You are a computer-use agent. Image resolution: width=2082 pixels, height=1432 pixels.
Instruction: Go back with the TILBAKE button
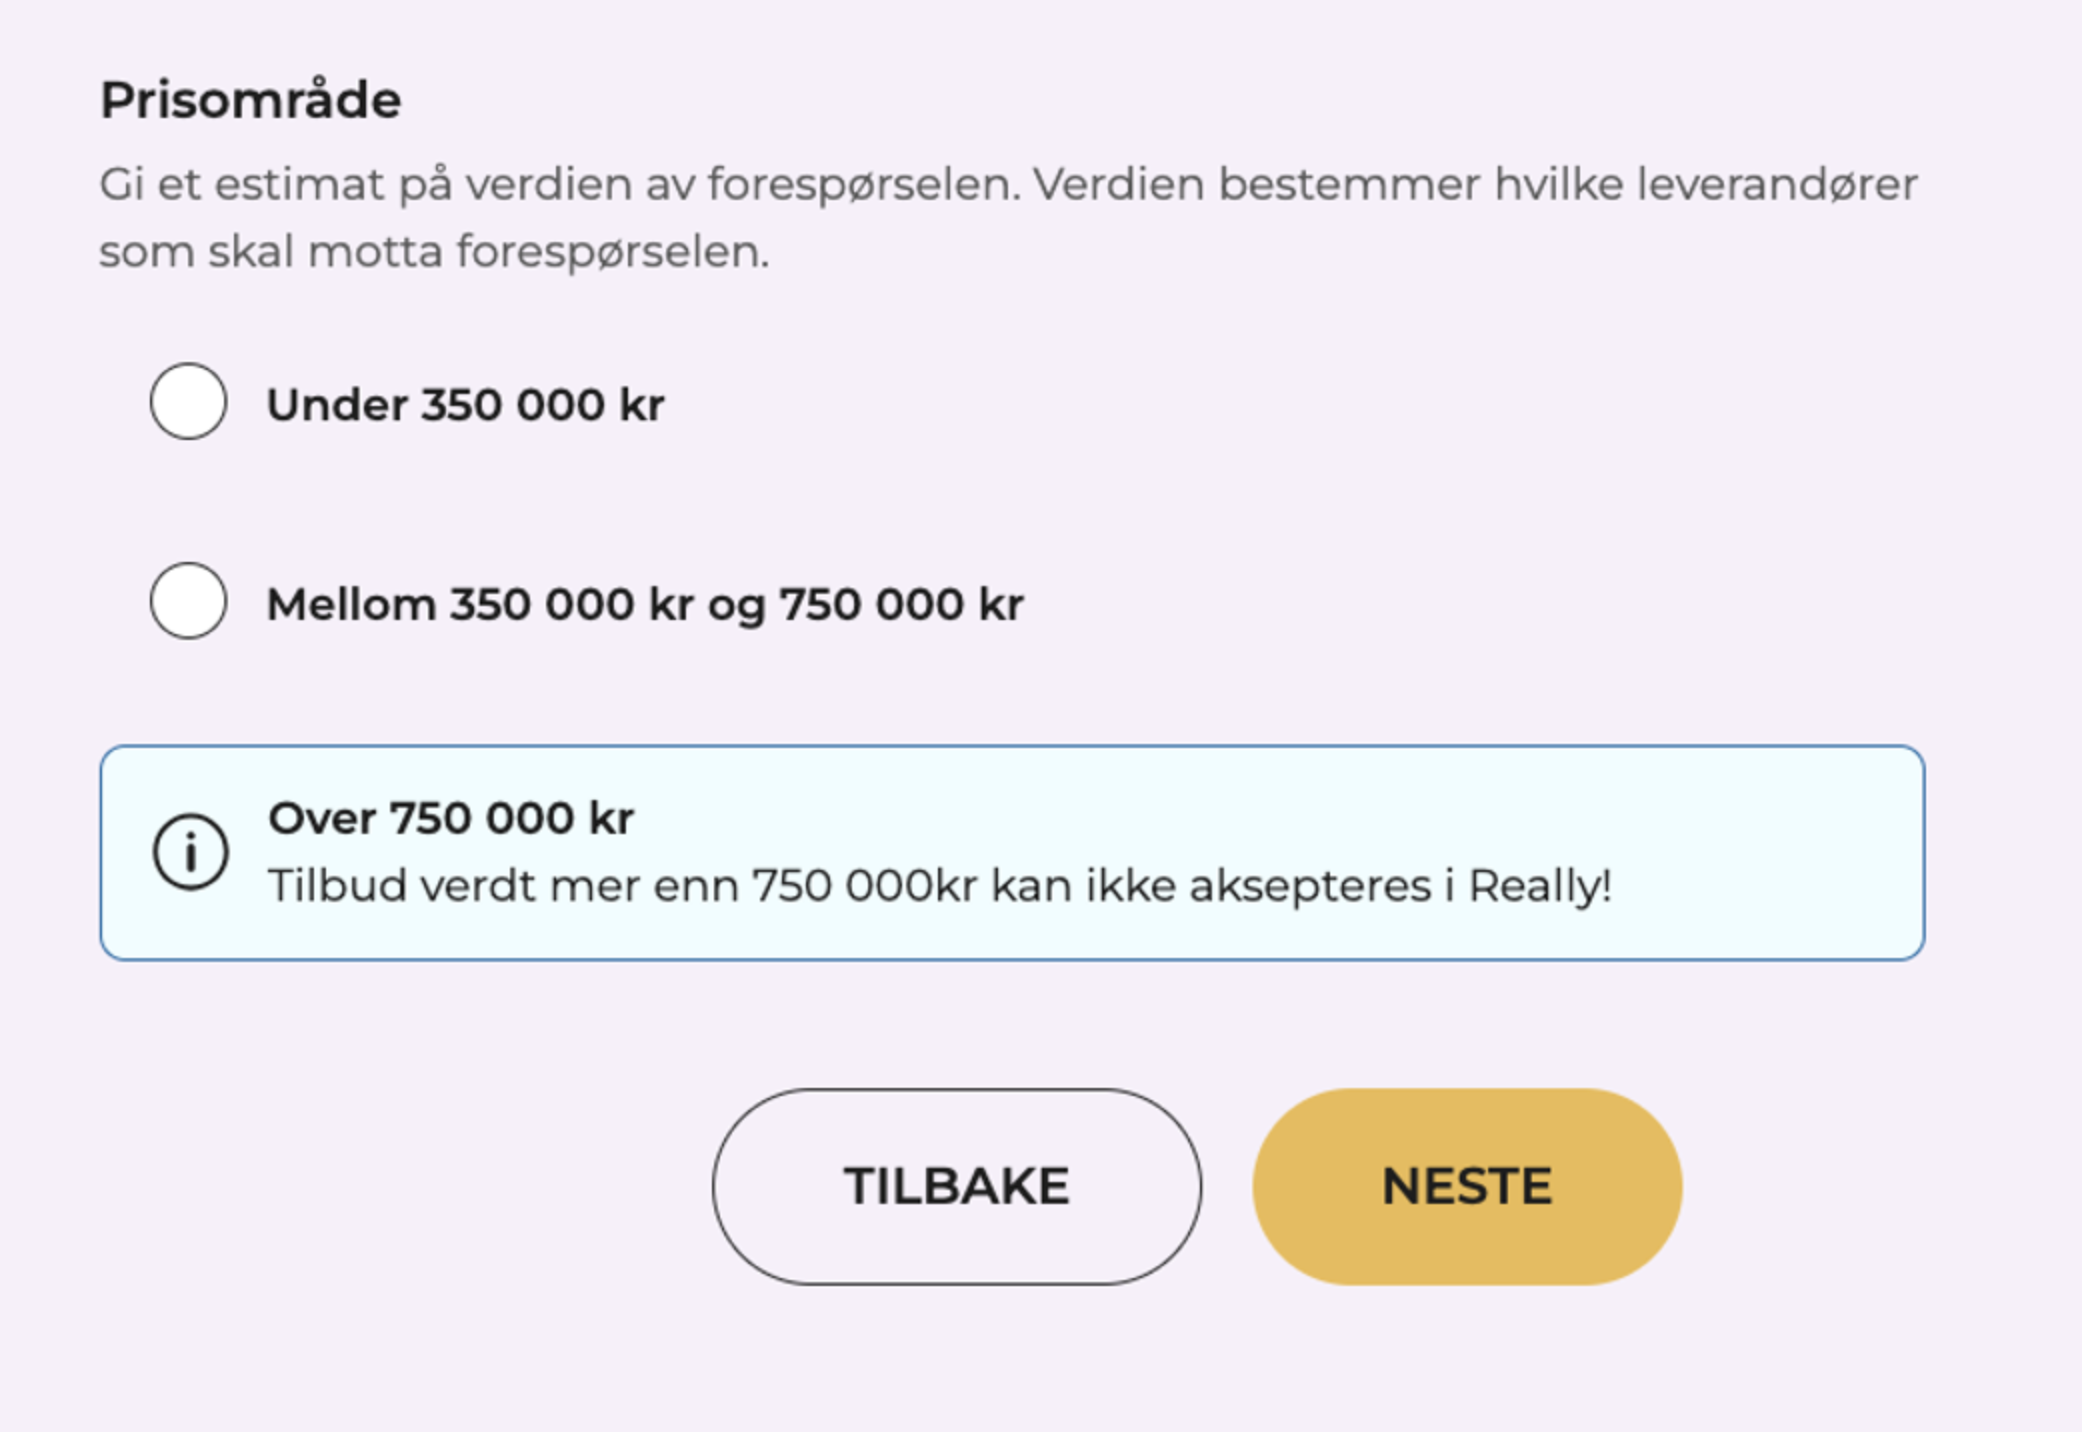click(x=957, y=1186)
